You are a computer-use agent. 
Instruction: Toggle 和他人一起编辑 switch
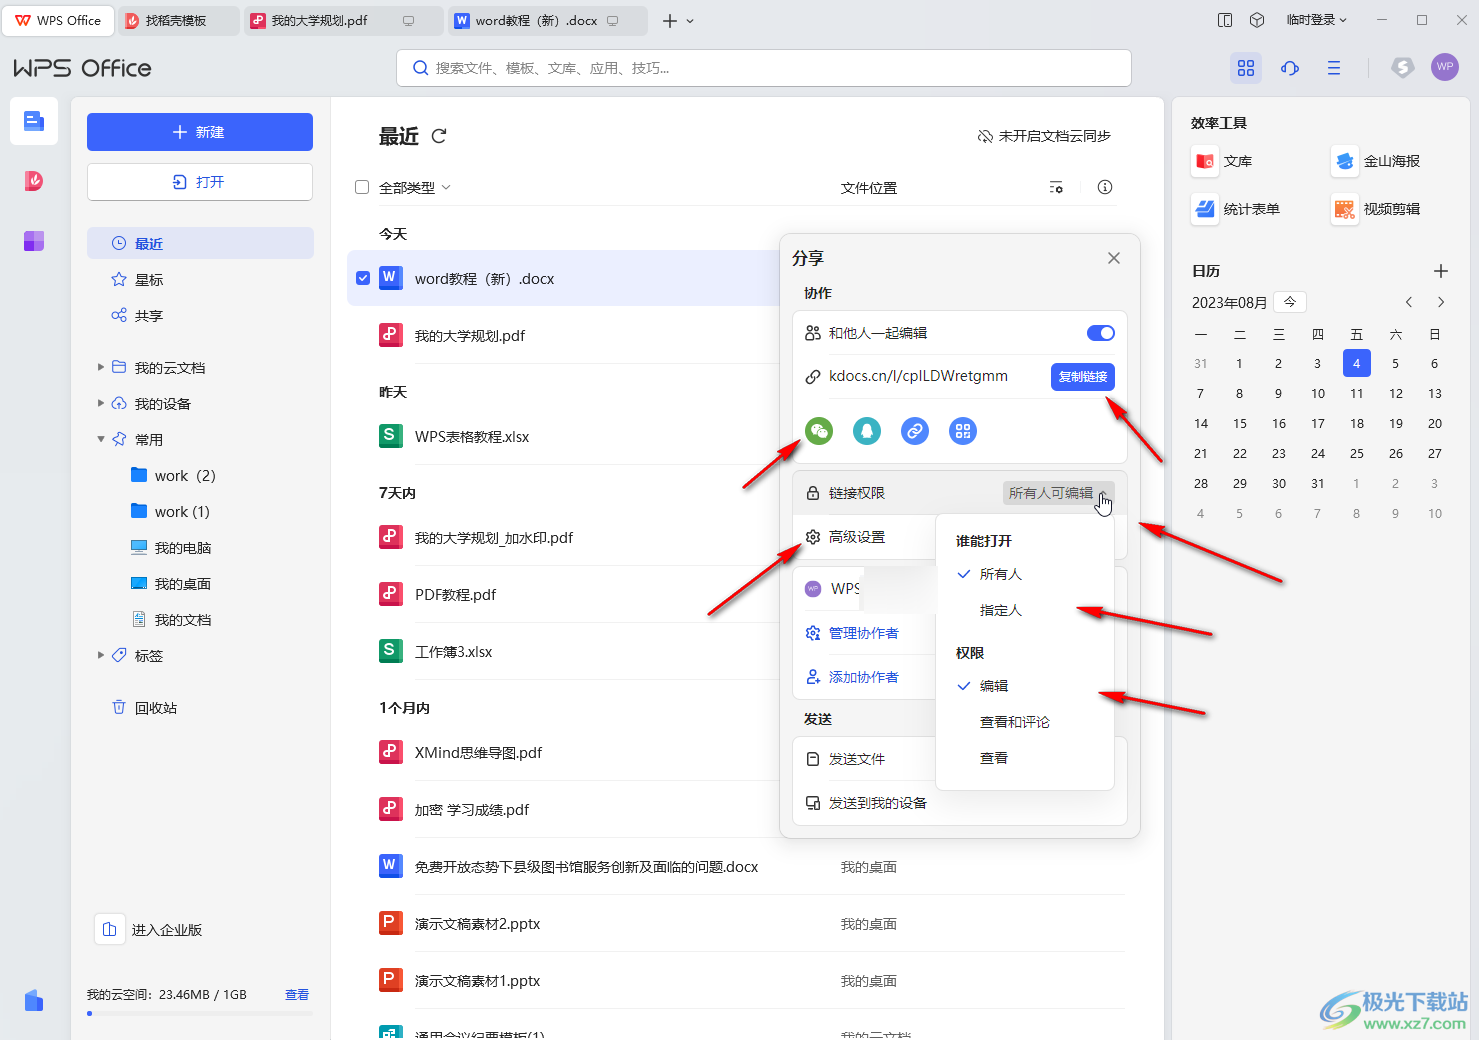click(1100, 333)
